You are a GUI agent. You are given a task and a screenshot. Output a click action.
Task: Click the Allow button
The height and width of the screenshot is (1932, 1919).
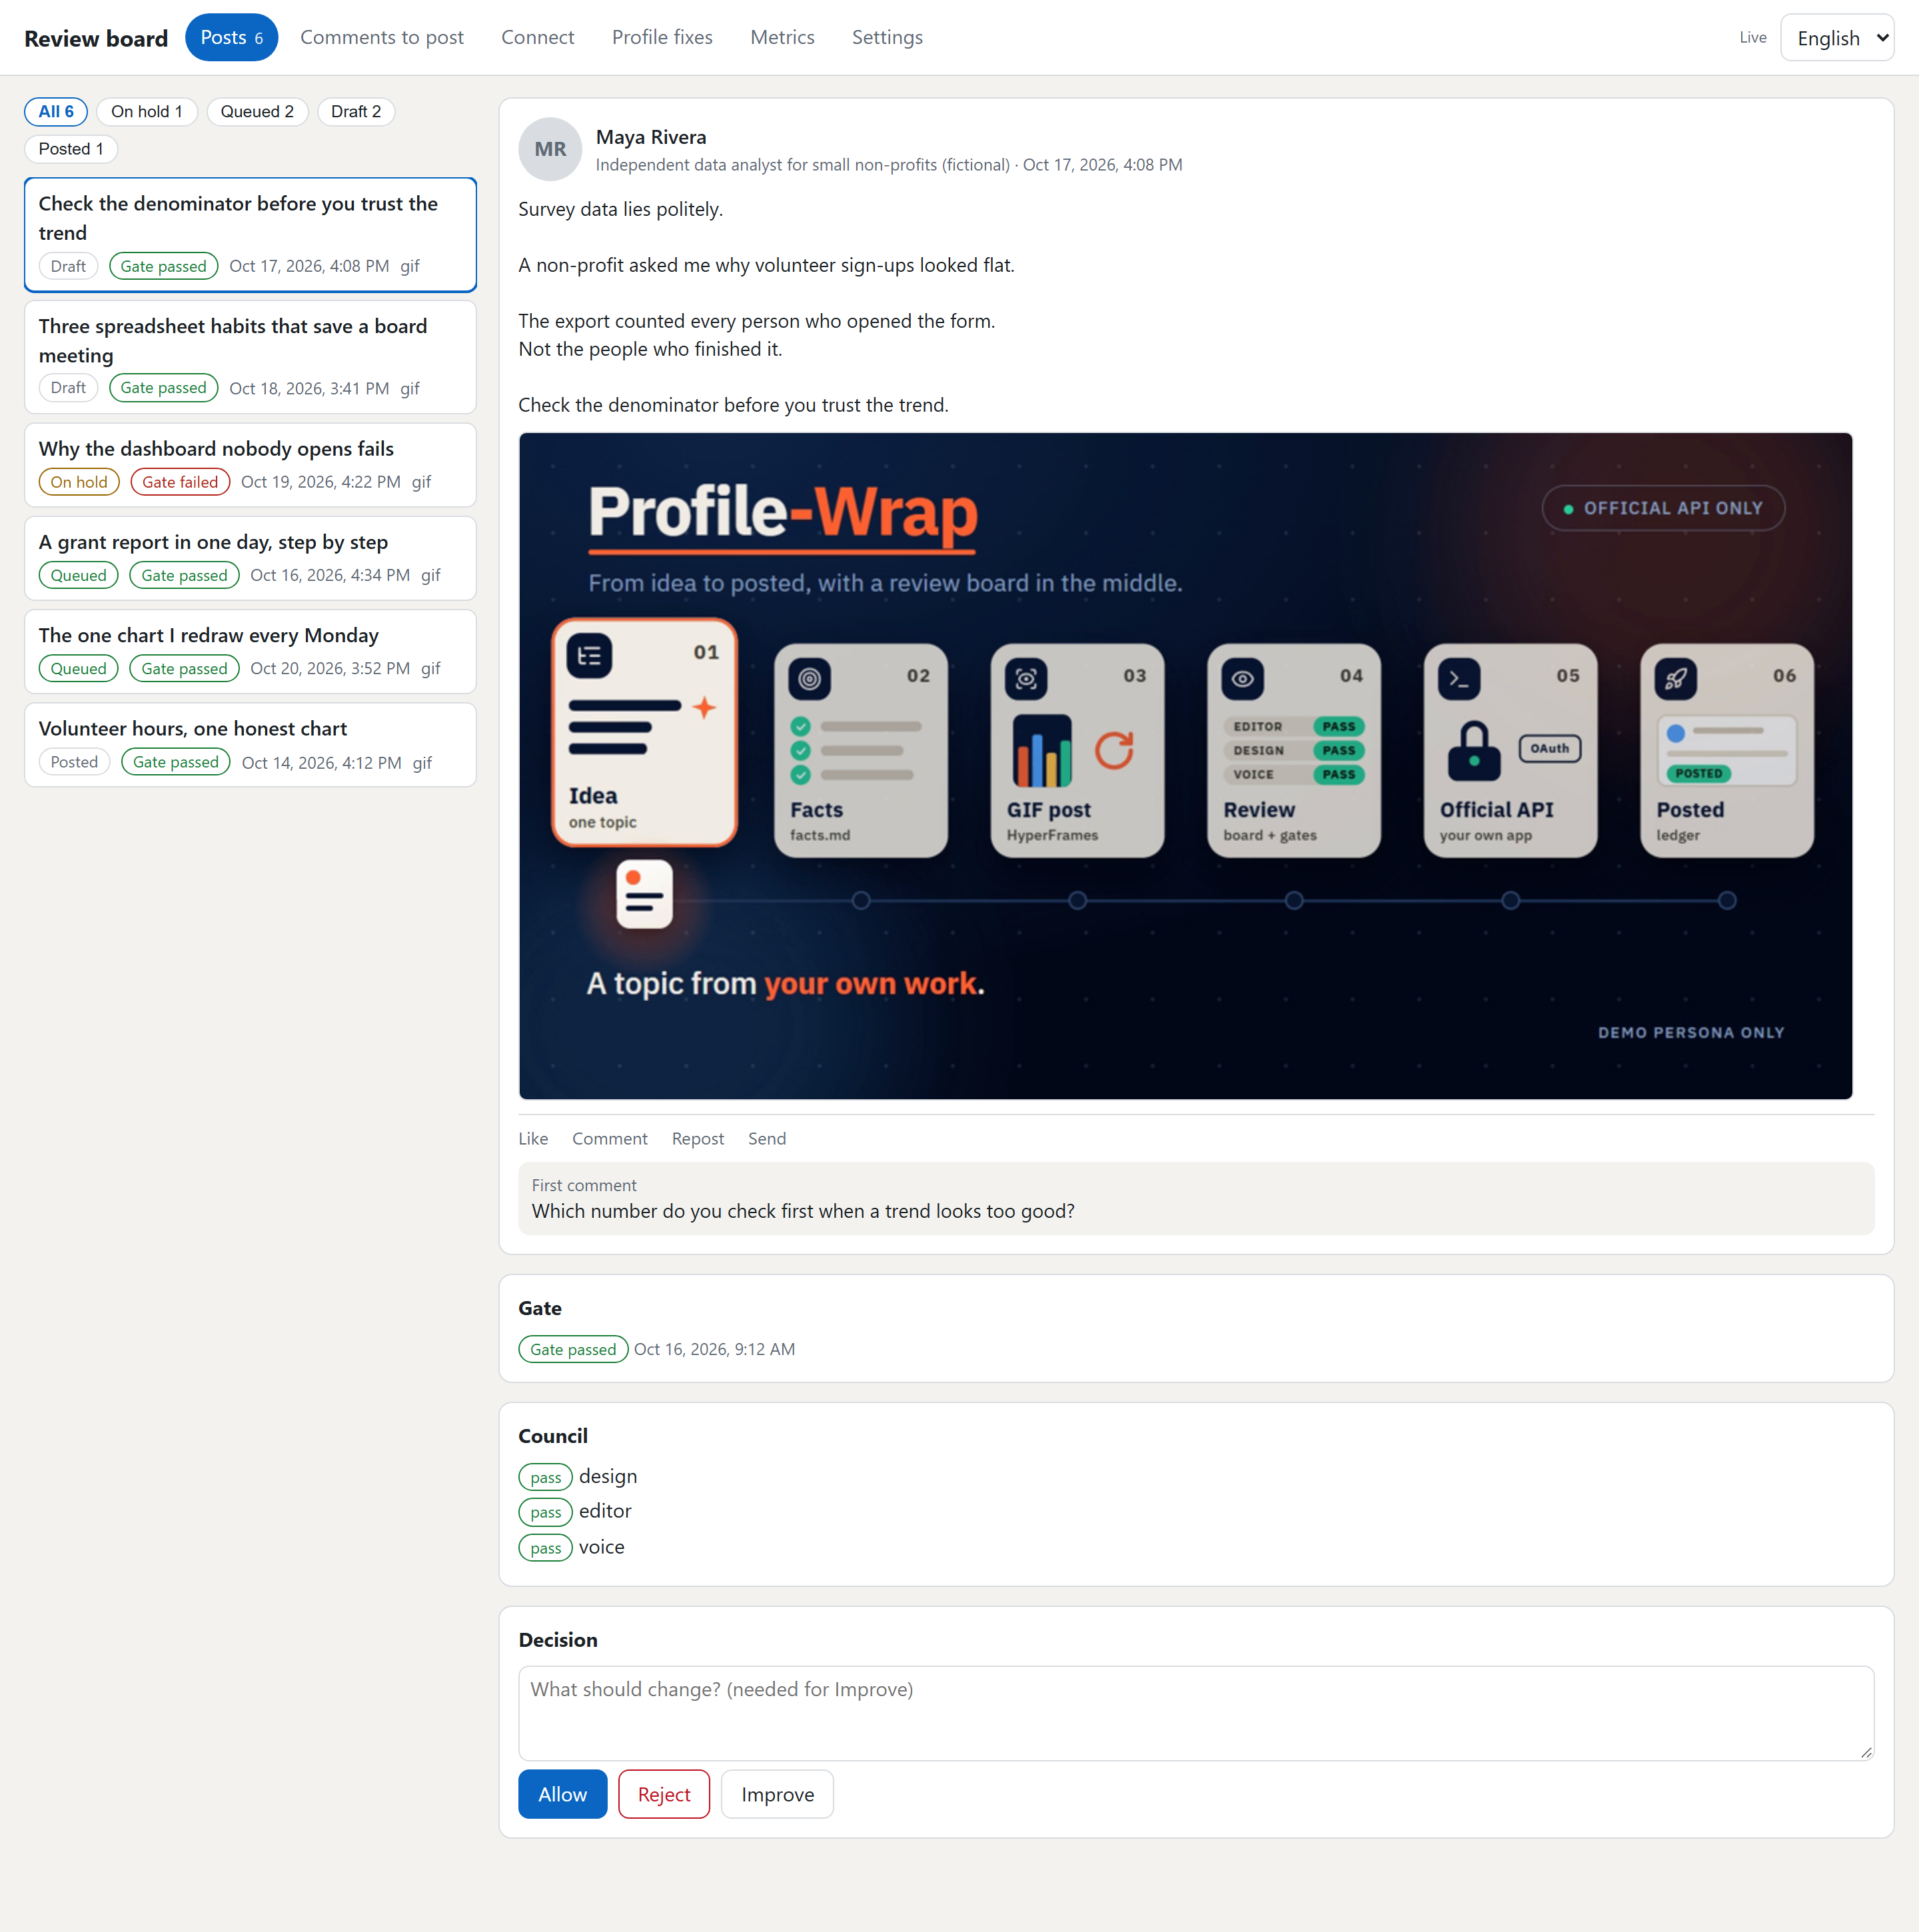pos(562,1794)
